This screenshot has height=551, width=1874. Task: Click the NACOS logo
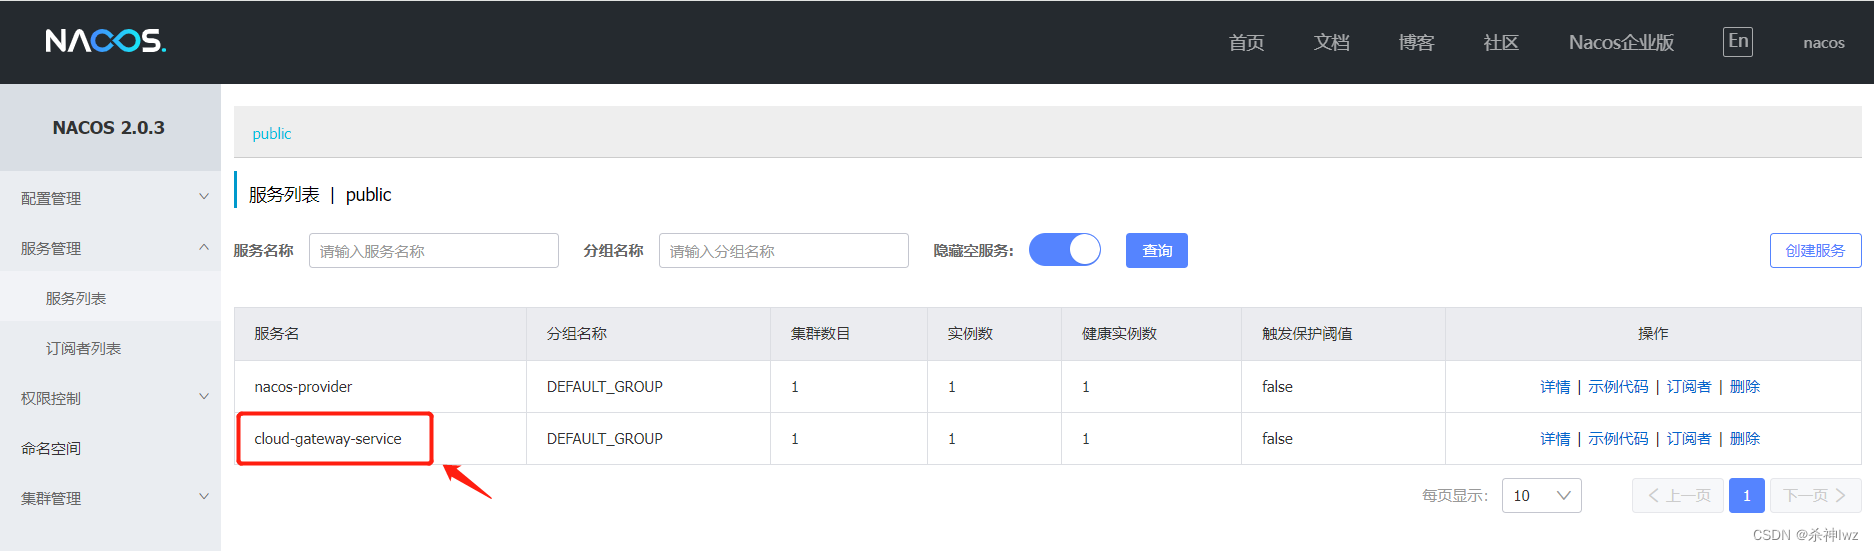[x=106, y=41]
